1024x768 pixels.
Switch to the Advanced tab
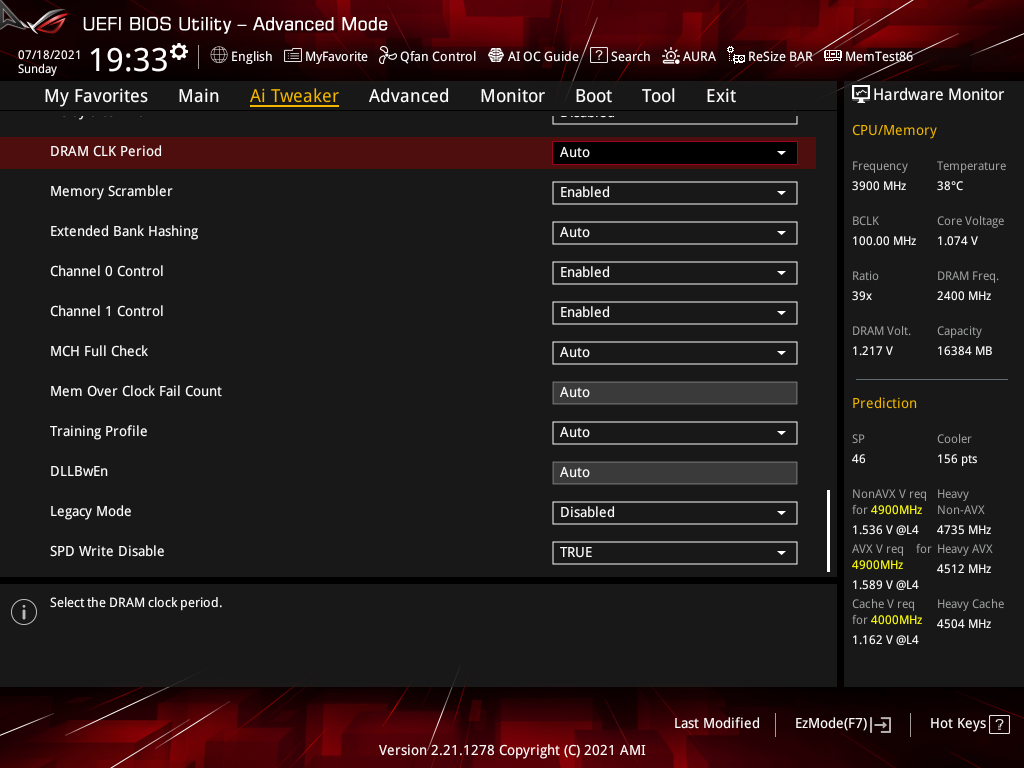pos(409,95)
